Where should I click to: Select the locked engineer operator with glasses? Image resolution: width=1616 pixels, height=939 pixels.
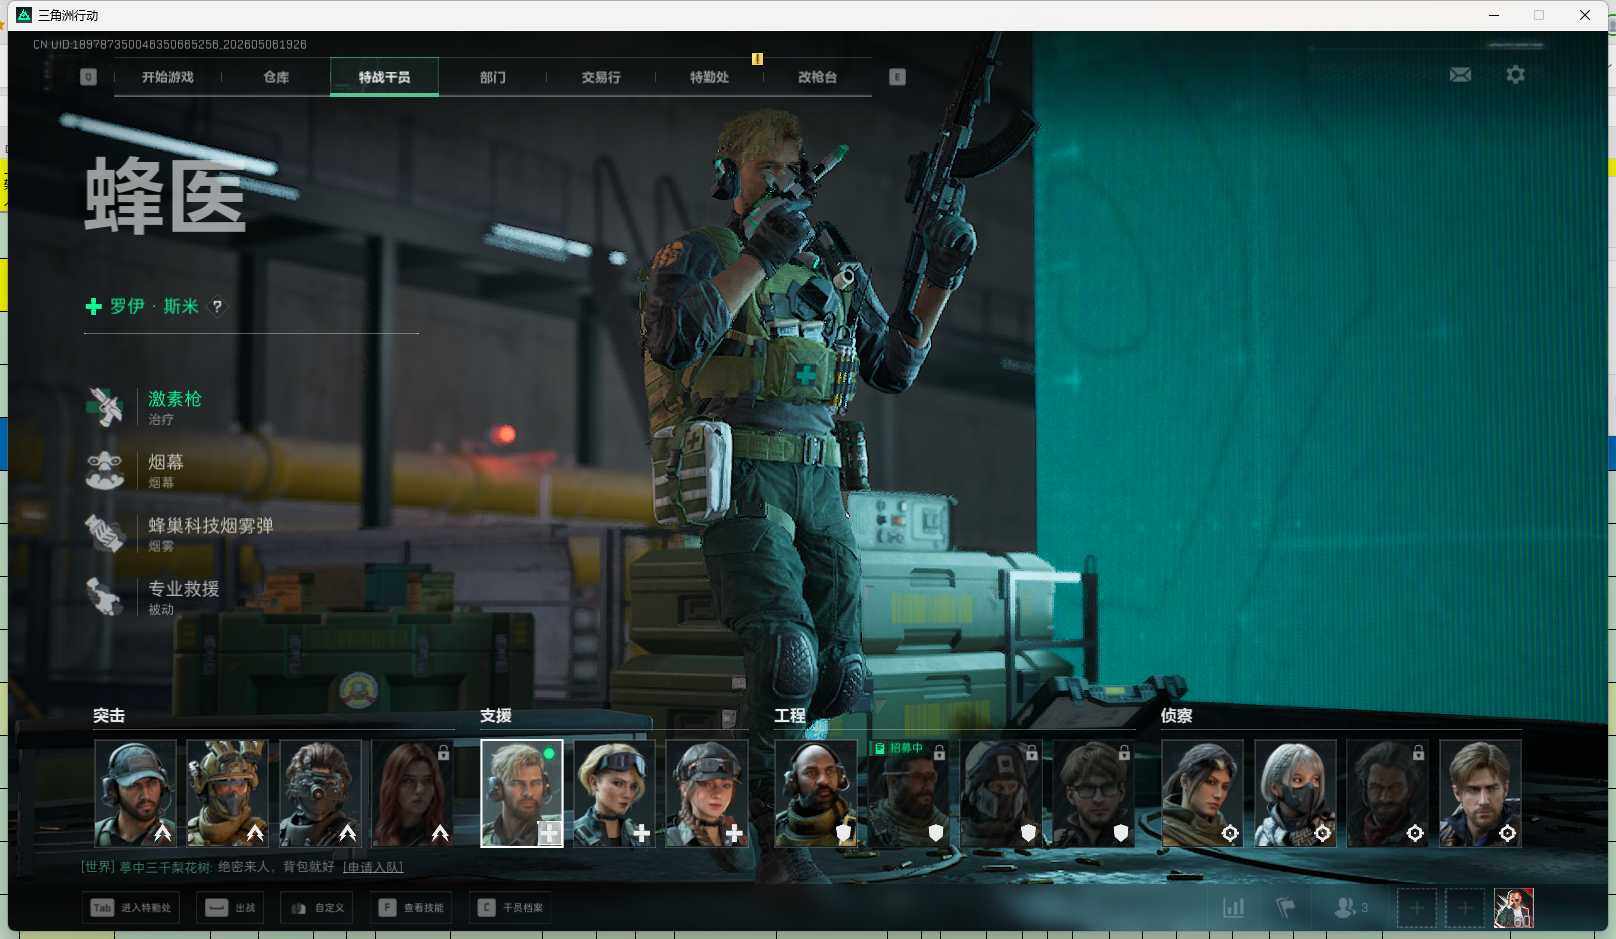(x=1093, y=793)
